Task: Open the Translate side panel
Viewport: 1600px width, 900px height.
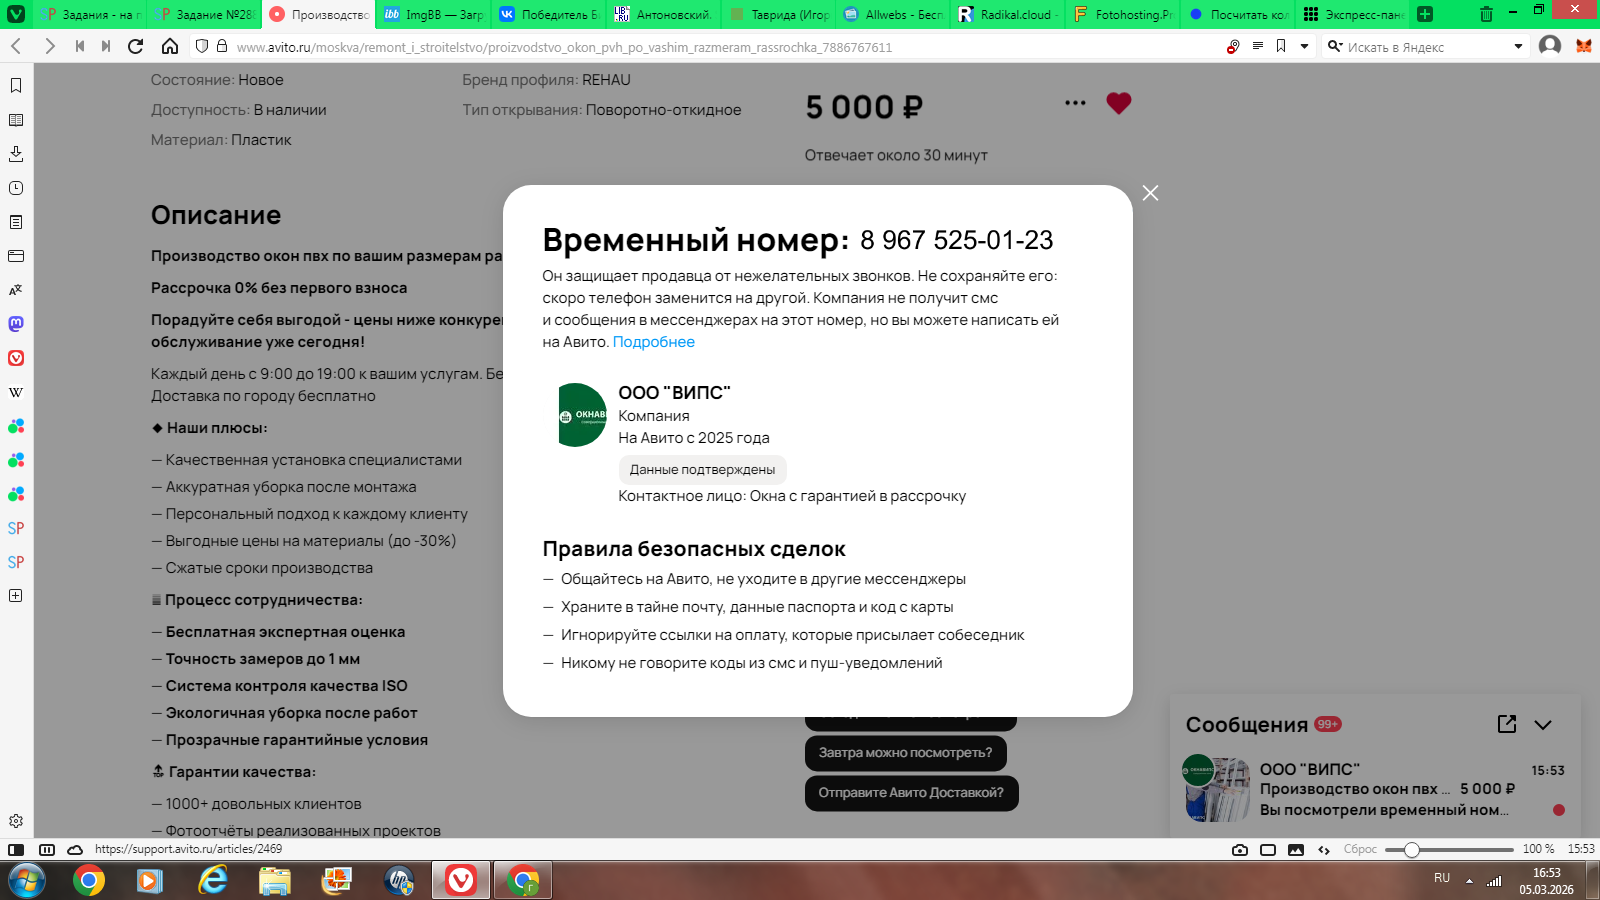Action: coord(16,290)
